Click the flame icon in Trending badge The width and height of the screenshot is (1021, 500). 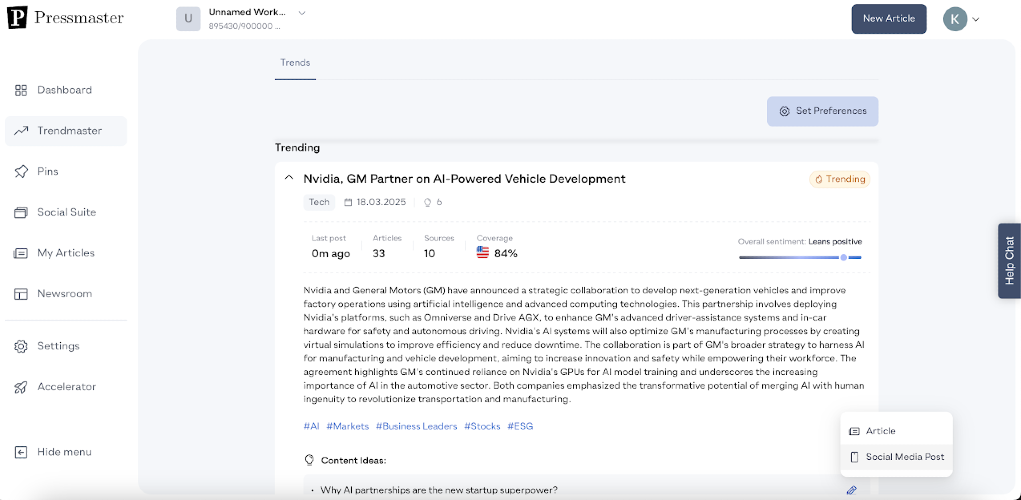818,179
